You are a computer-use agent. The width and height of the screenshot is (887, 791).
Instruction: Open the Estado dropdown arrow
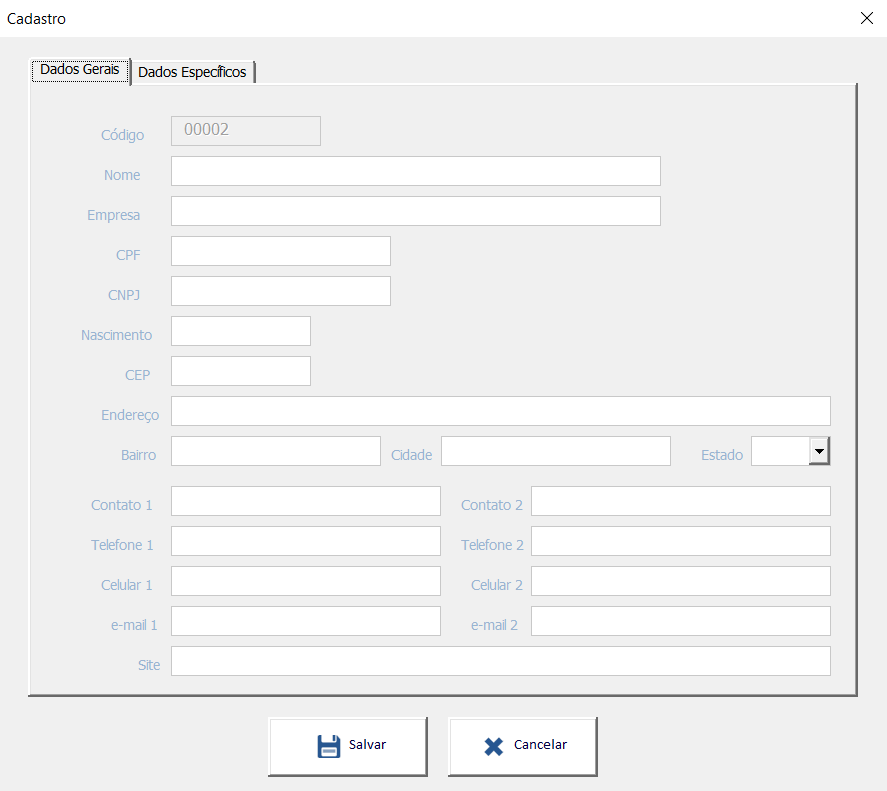819,451
